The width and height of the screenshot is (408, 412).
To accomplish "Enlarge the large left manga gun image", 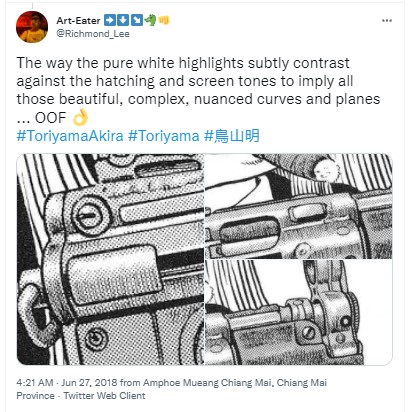I will [110, 259].
